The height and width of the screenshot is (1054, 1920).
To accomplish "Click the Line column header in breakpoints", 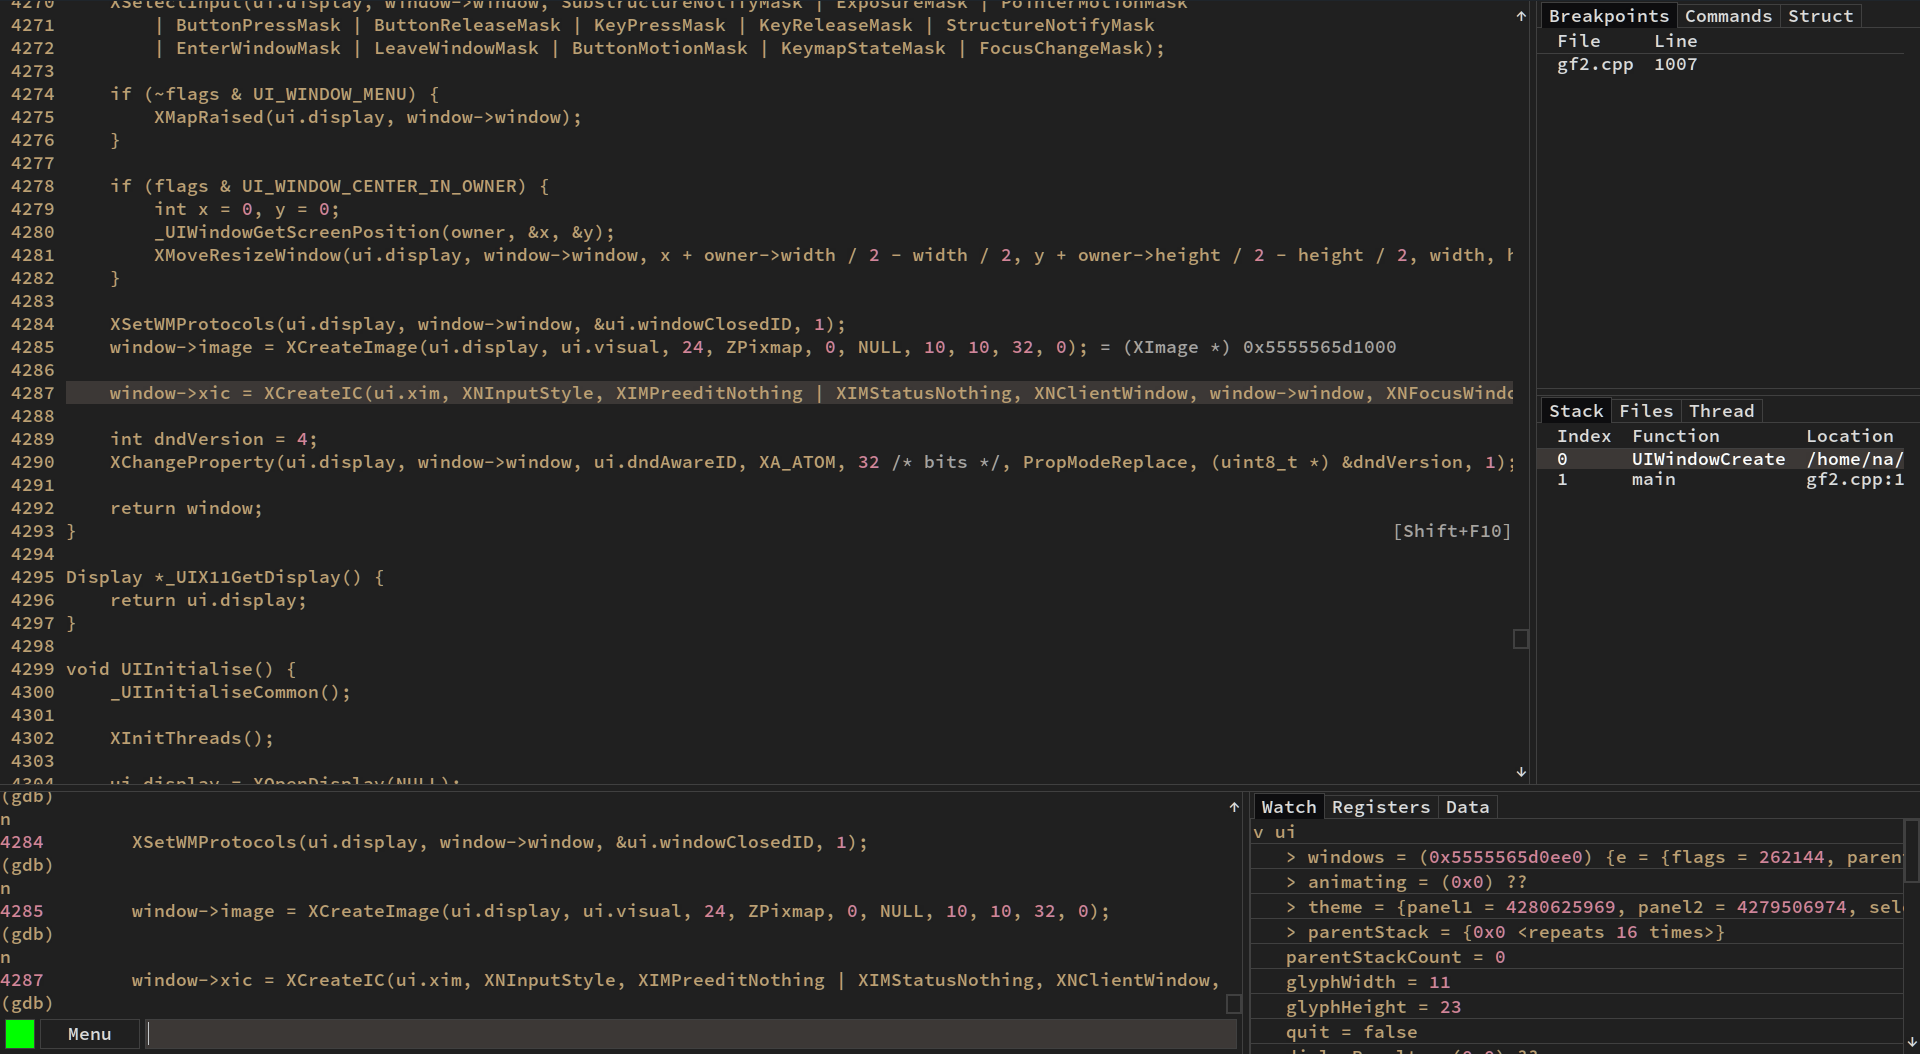I will click(1675, 41).
